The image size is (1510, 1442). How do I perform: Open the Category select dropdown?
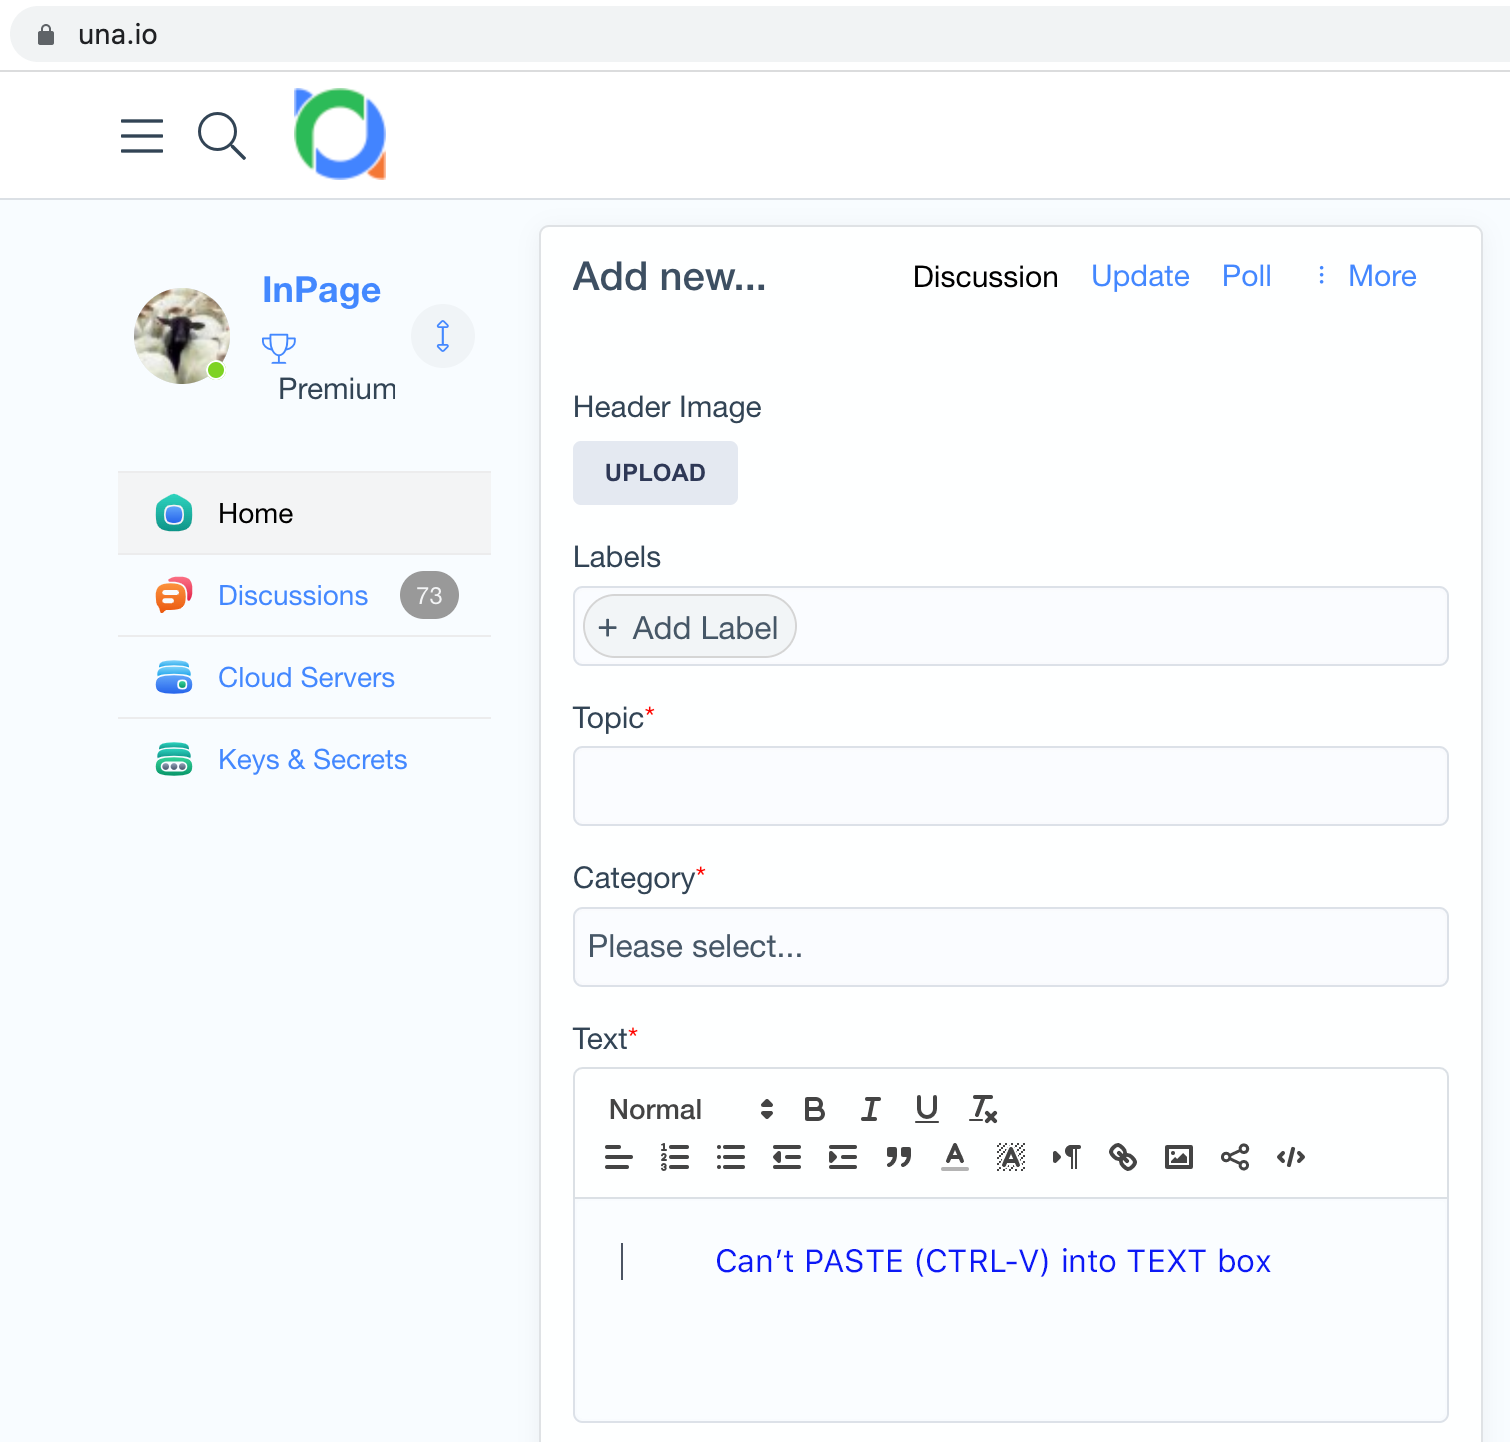(1010, 947)
